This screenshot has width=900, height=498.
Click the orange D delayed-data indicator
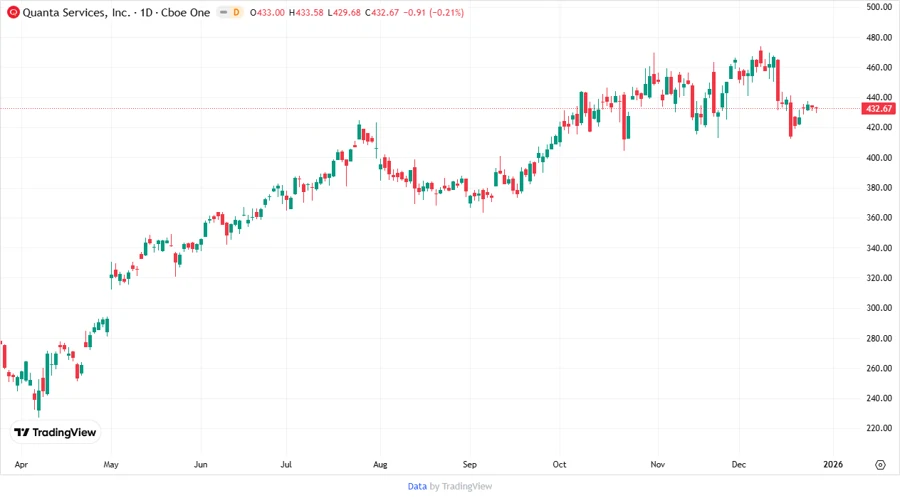pos(236,12)
